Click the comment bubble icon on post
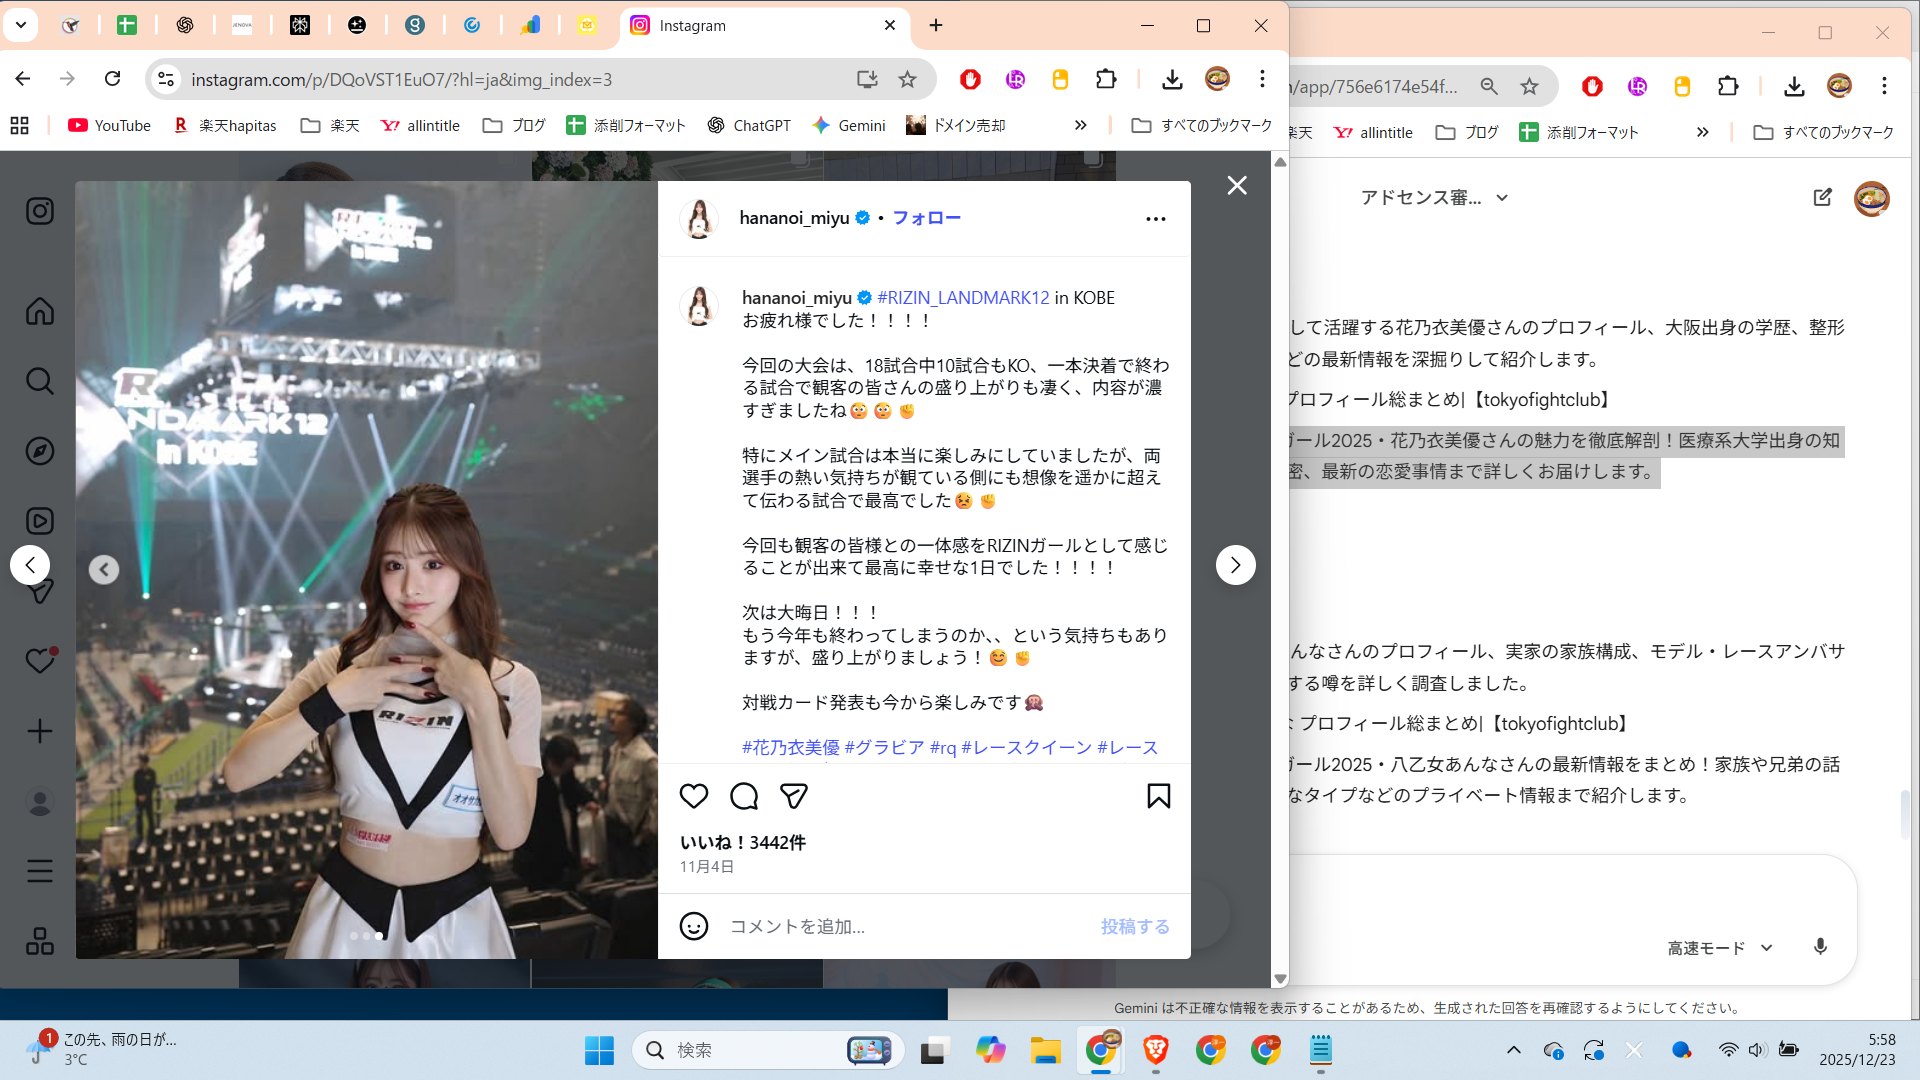 (x=744, y=796)
